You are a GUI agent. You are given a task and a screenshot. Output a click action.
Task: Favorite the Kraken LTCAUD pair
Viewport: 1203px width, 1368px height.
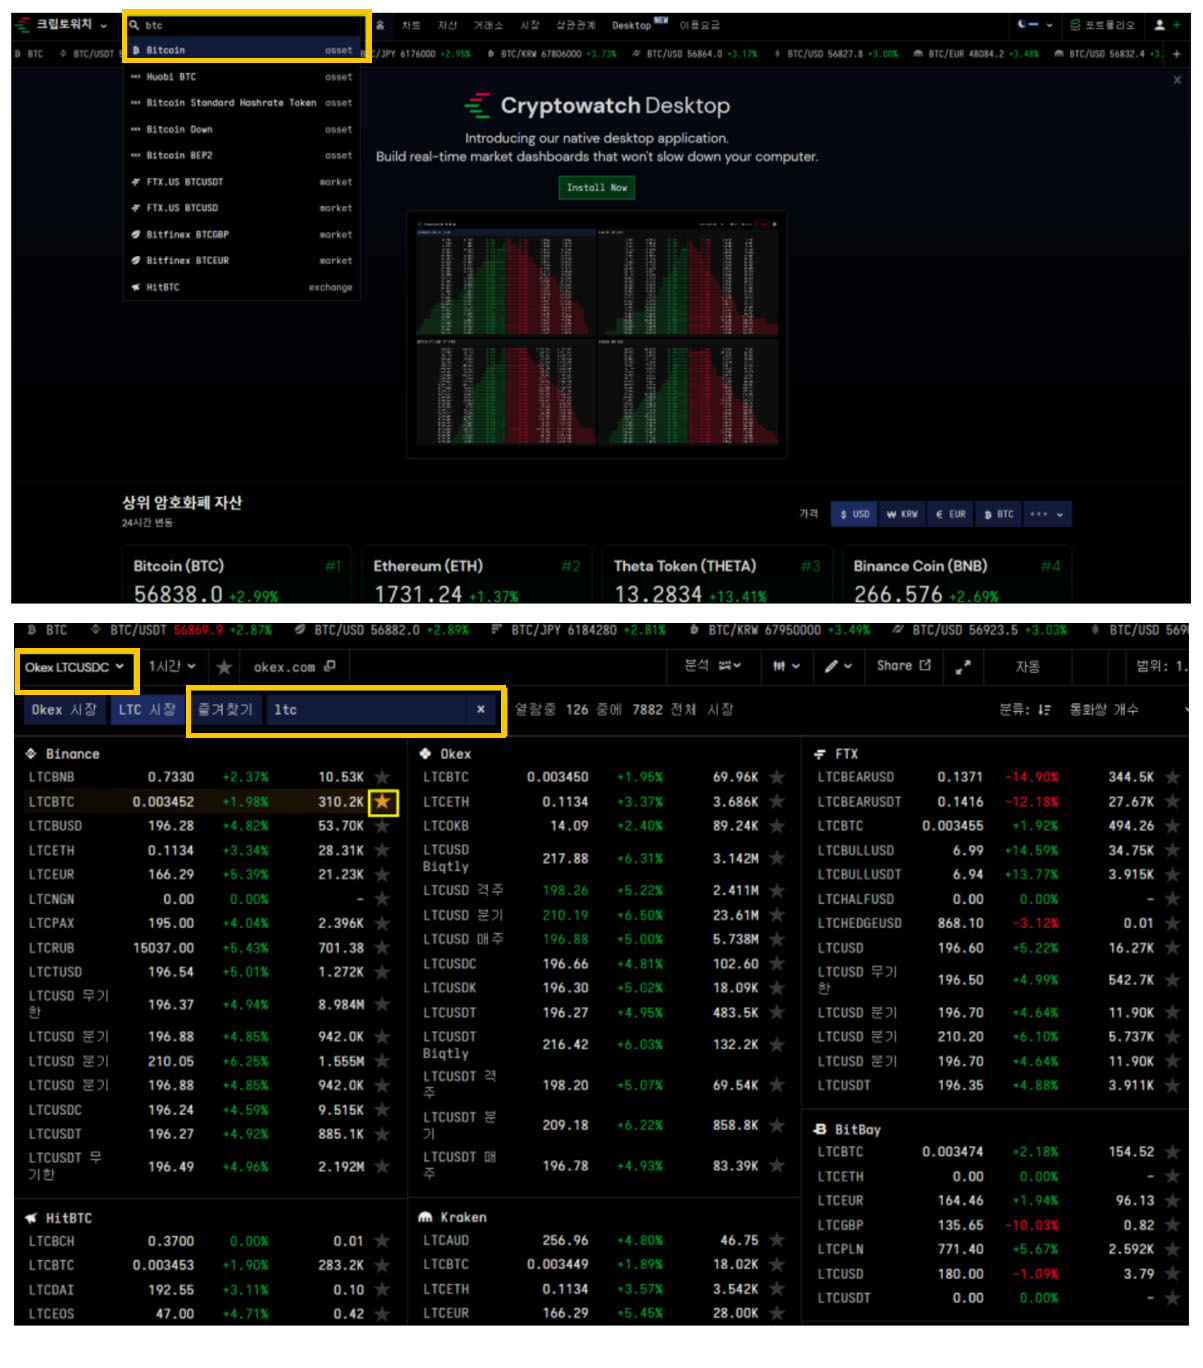(x=777, y=1240)
